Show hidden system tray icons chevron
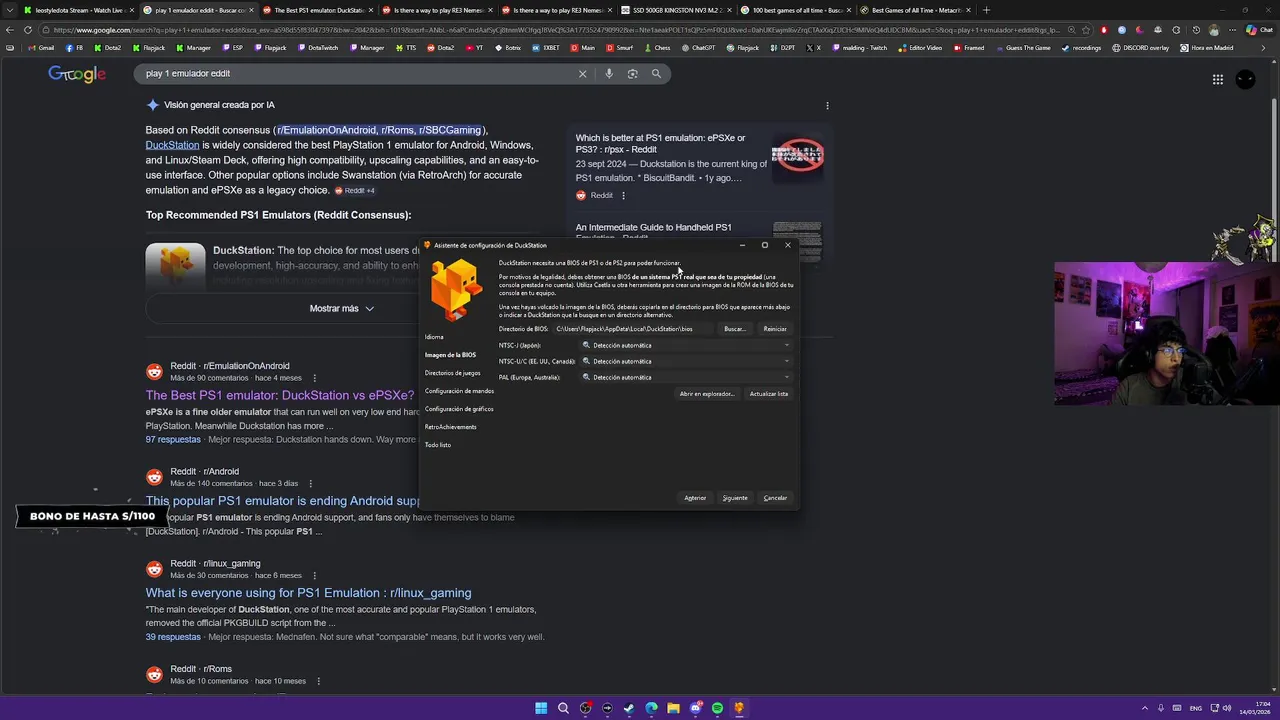 [1145, 708]
